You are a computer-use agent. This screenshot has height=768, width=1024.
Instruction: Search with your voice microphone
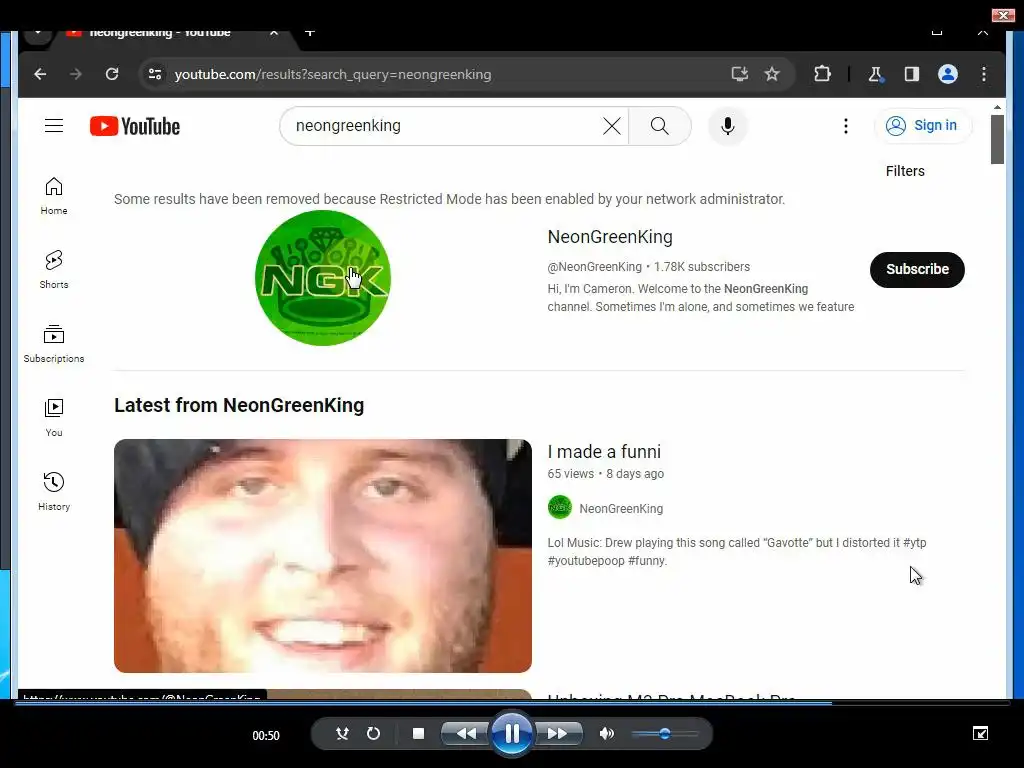[728, 126]
